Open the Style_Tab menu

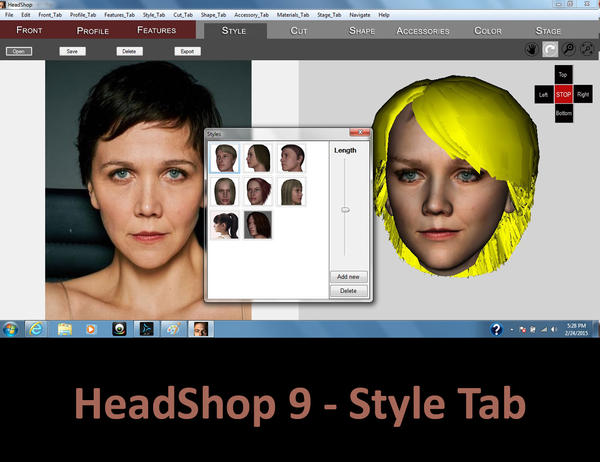(154, 15)
